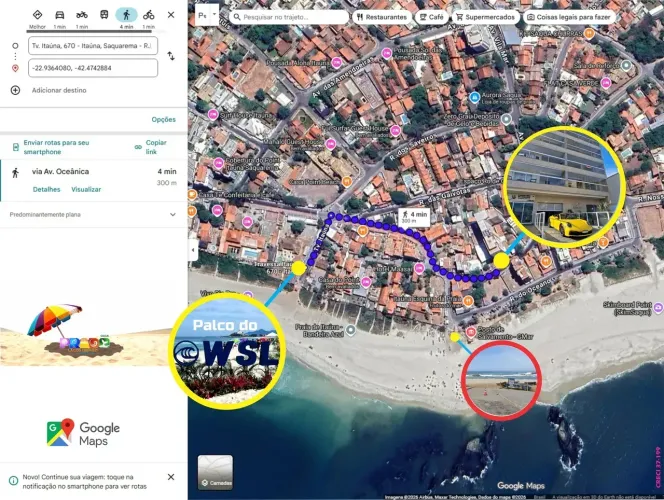This screenshot has width=664, height=500.
Task: Click the Casa Point Beach restaurant marker
Action: pyautogui.click(x=347, y=182)
